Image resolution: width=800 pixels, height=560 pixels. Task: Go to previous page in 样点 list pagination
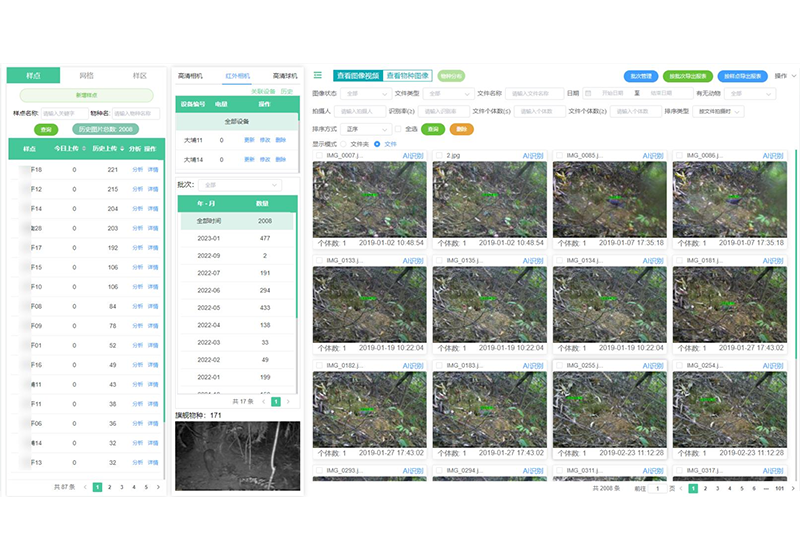85,487
